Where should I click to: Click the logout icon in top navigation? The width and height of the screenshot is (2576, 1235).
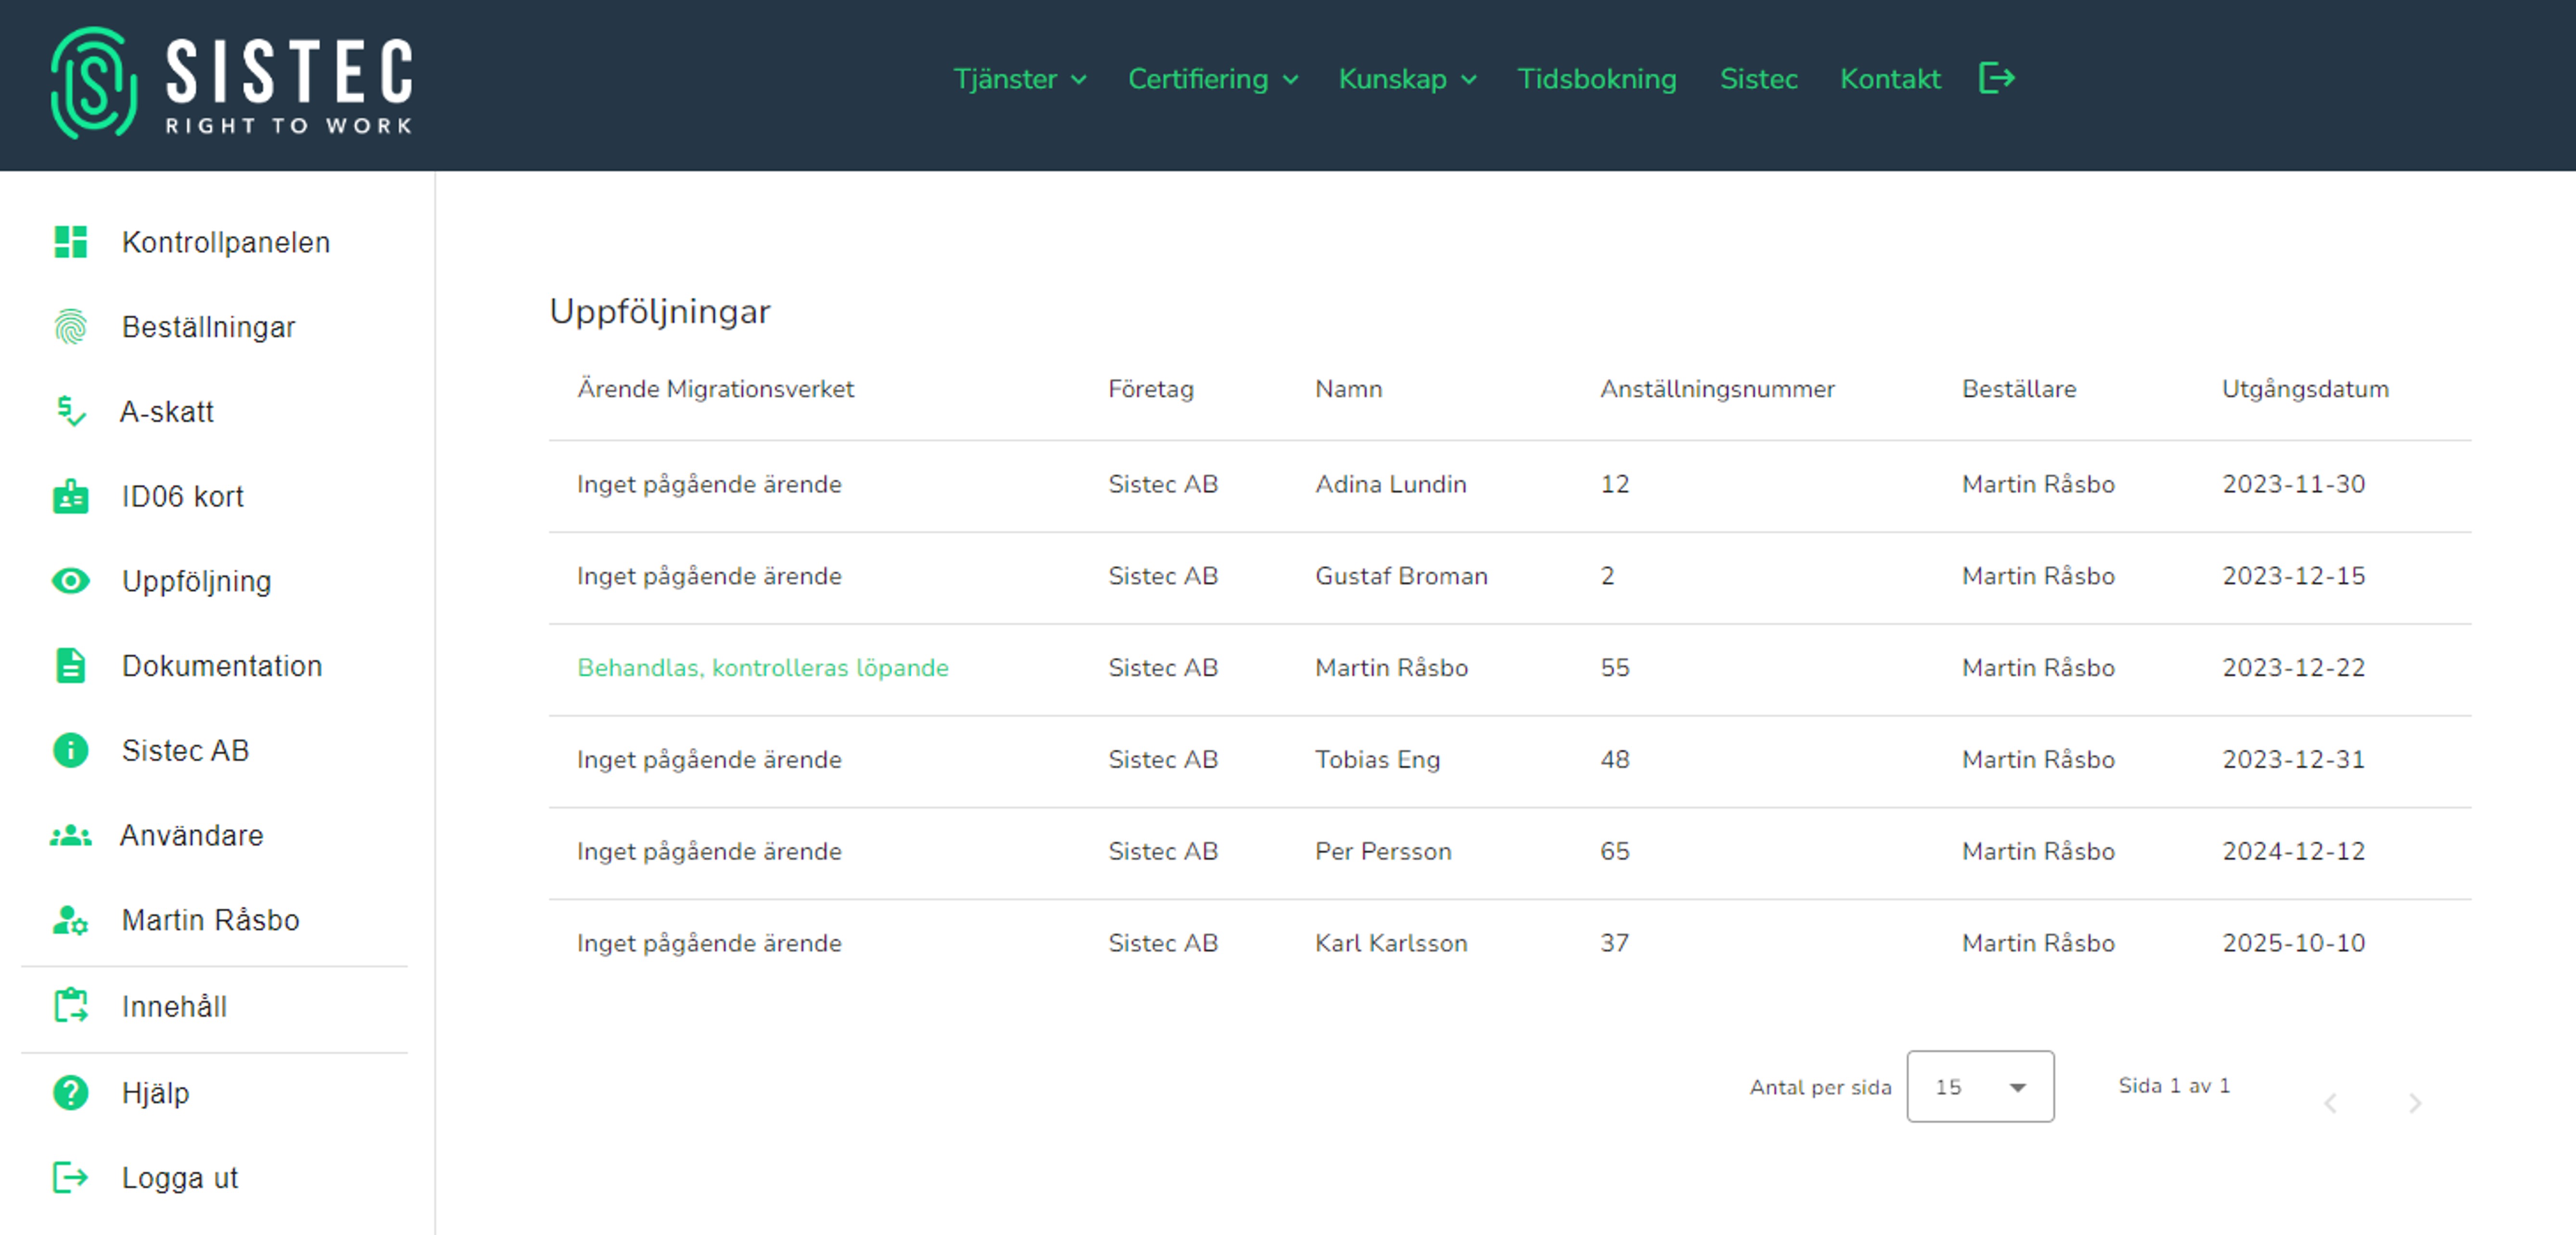point(1996,78)
